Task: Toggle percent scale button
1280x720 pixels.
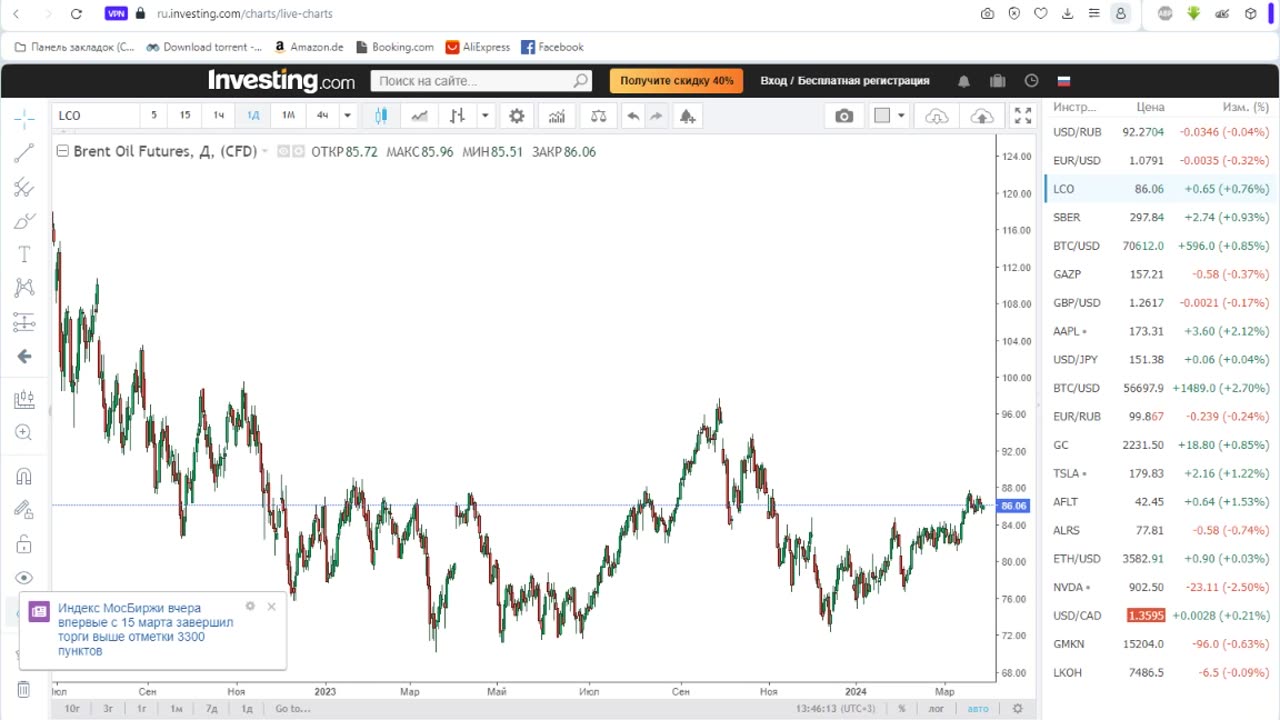Action: tap(901, 708)
